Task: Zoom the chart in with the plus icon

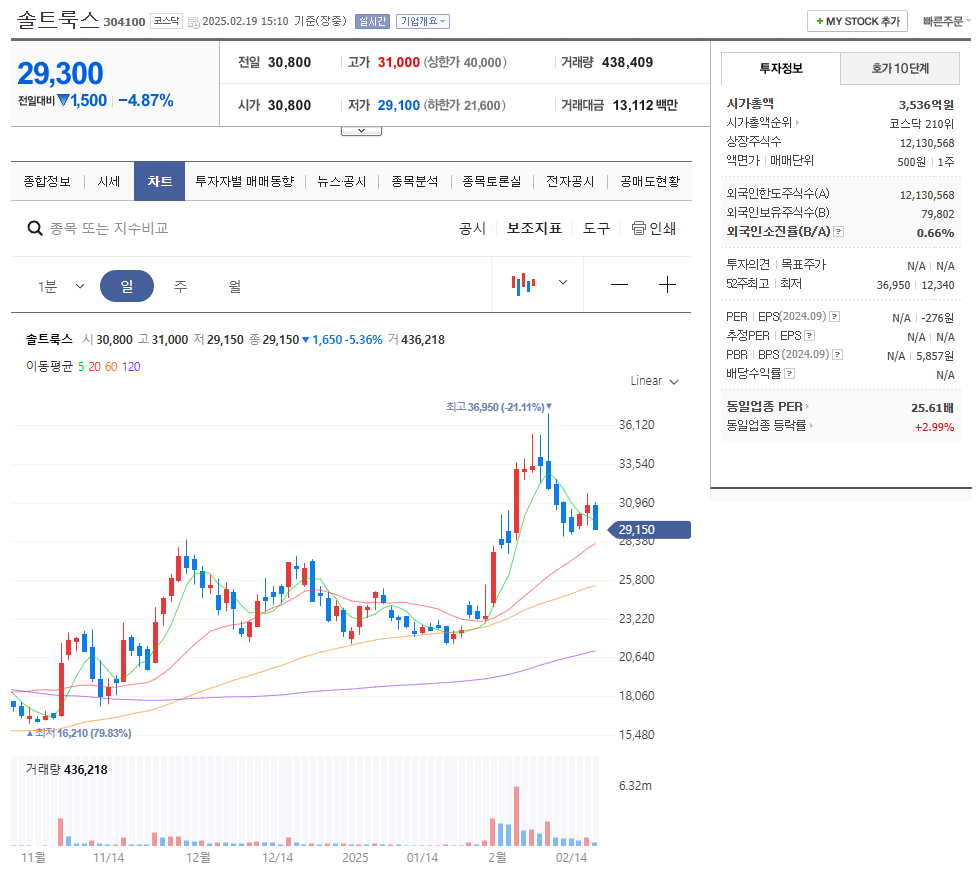Action: [667, 284]
